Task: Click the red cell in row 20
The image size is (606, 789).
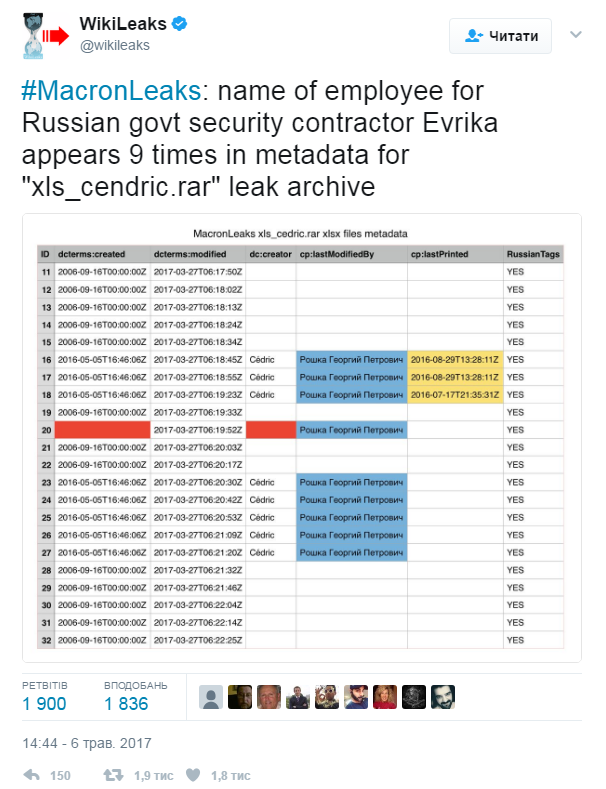Action: tap(102, 429)
